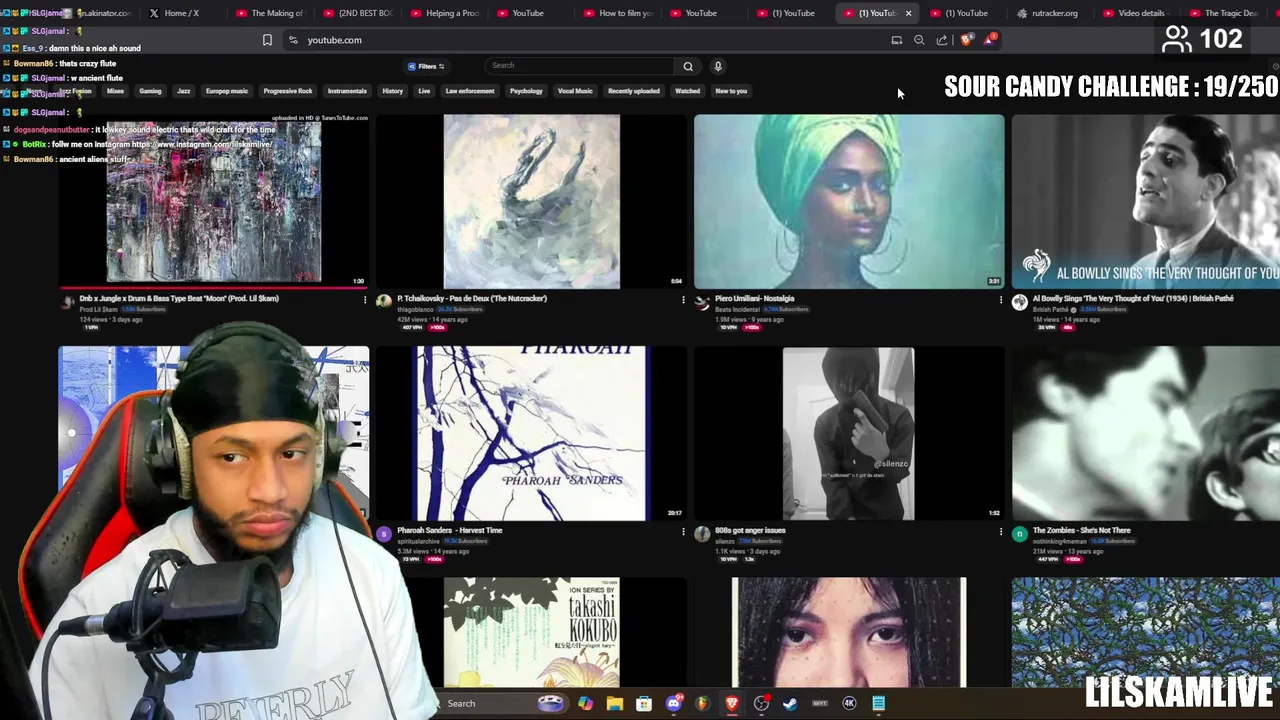Bookmark page with the address bar bookmark icon
The width and height of the screenshot is (1280, 720).
pos(267,40)
